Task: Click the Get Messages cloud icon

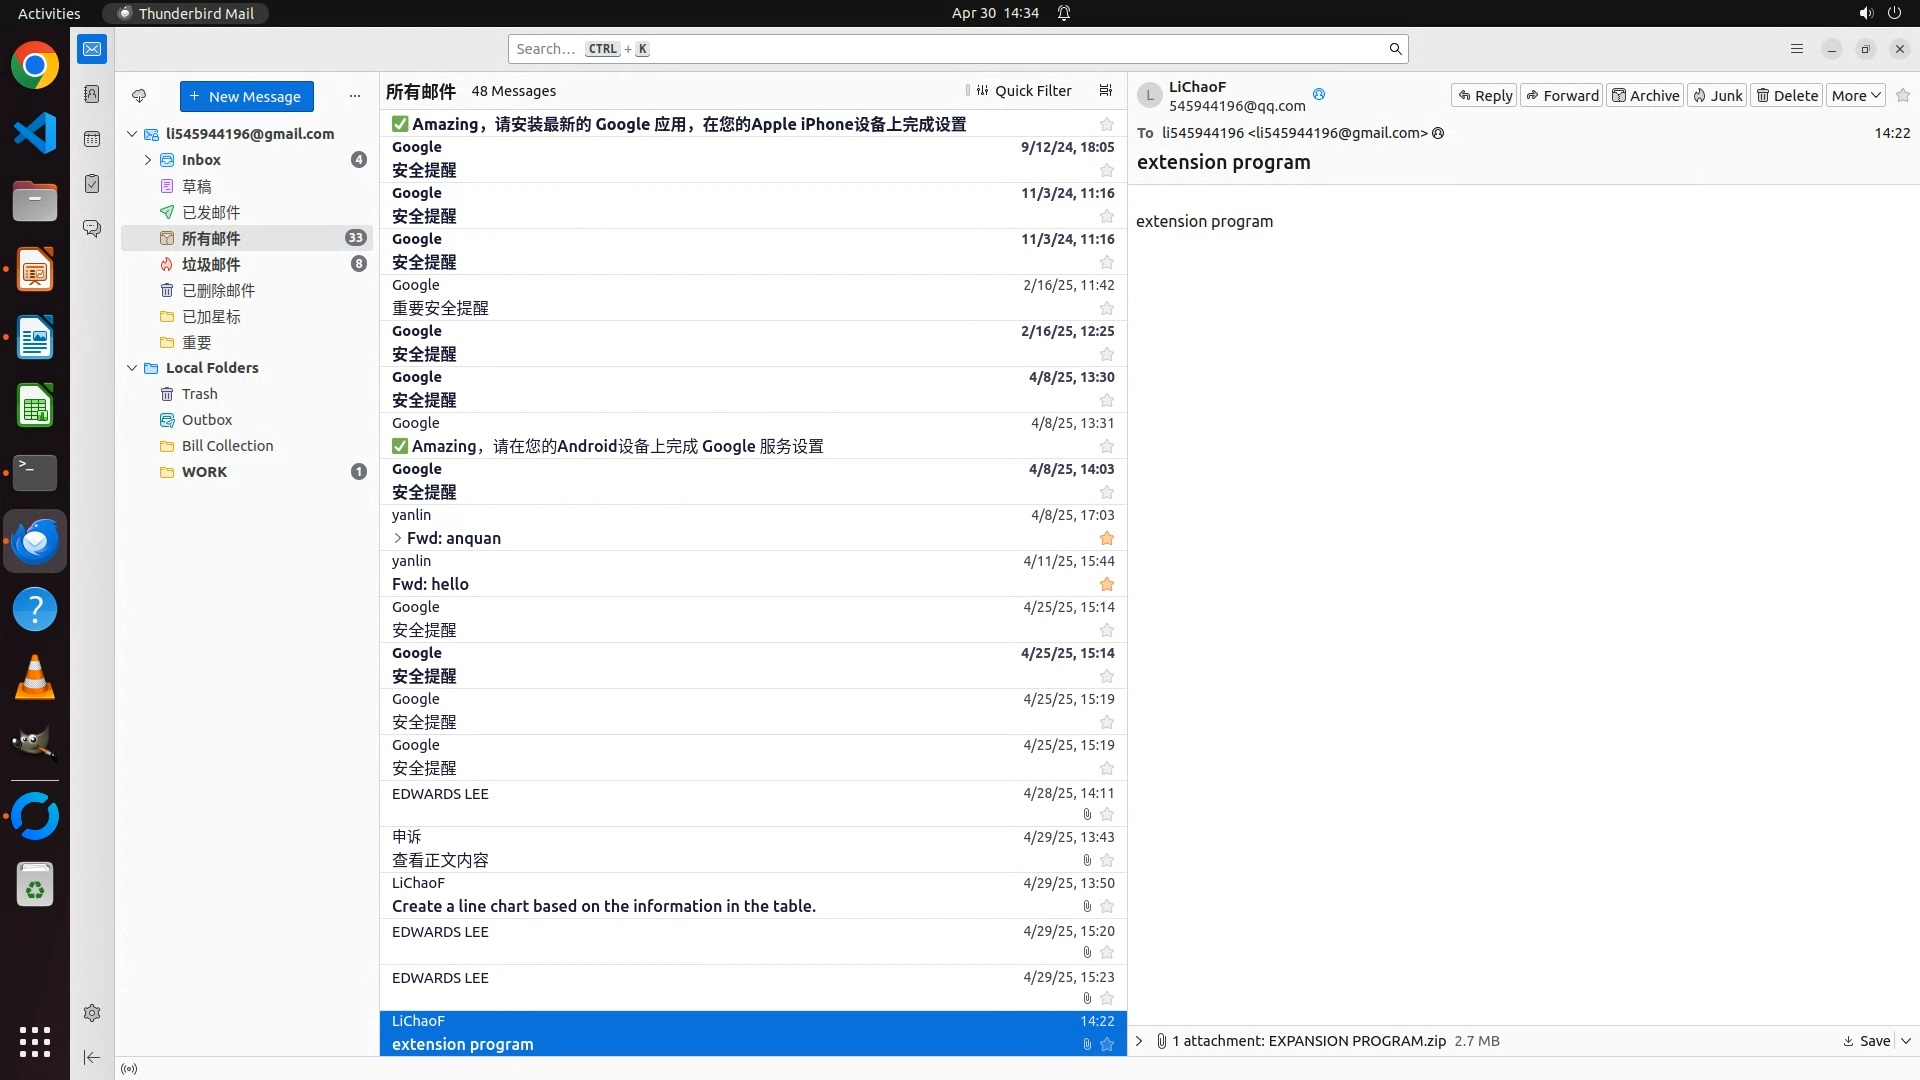Action: (x=139, y=96)
